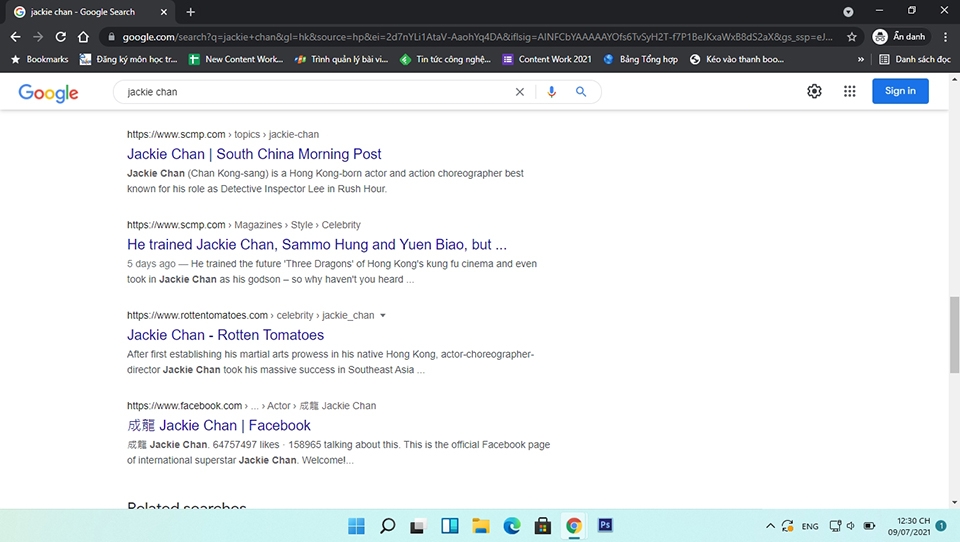Open Tin tức công nghệ bookmark

(445, 59)
